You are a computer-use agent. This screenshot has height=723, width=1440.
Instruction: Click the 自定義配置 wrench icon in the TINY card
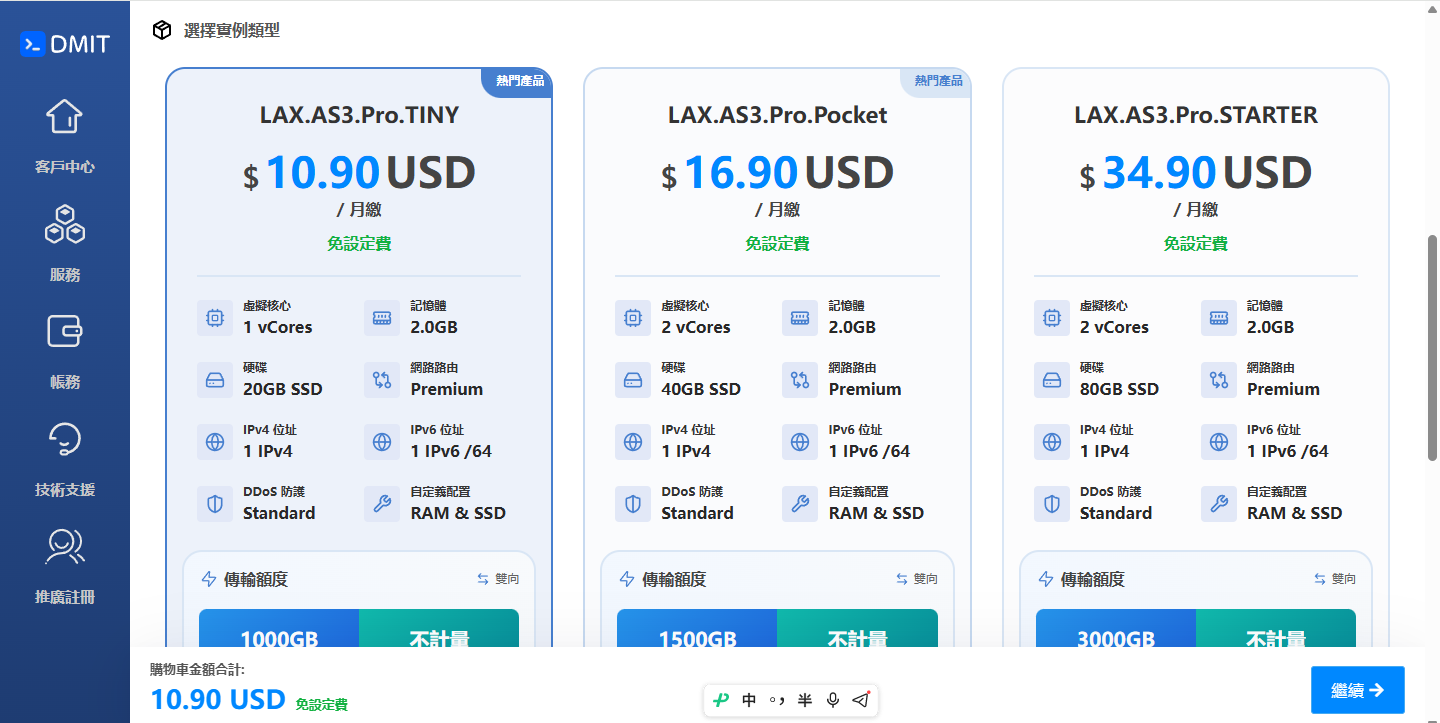pyautogui.click(x=381, y=504)
